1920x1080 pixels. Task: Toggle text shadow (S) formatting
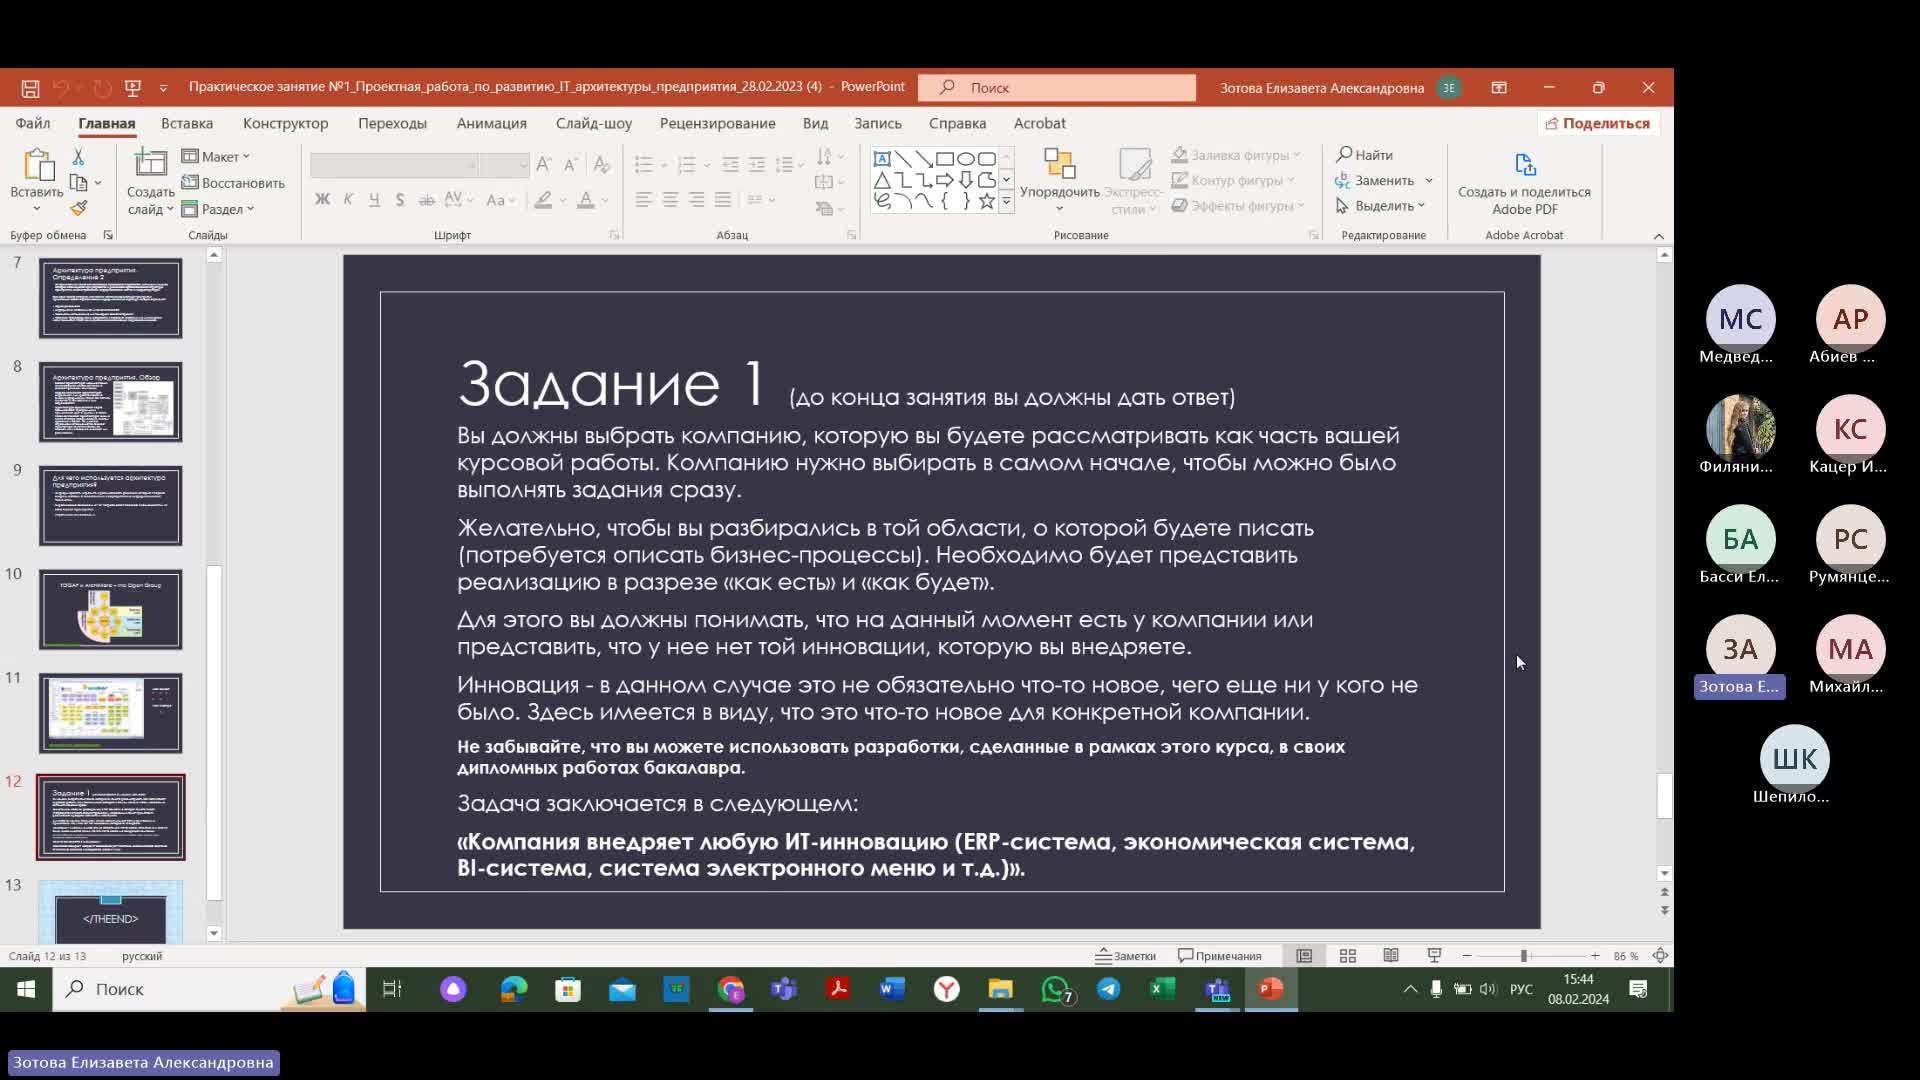(x=400, y=200)
